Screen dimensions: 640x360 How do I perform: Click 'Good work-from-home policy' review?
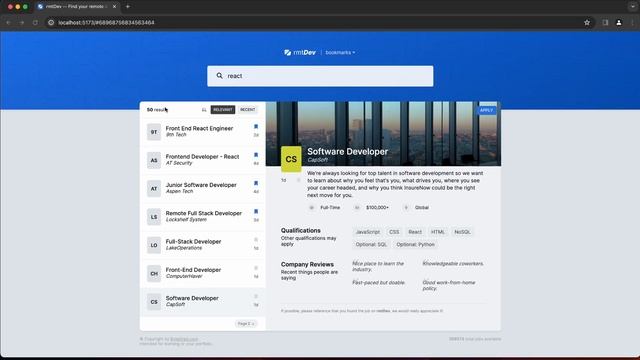tap(449, 285)
